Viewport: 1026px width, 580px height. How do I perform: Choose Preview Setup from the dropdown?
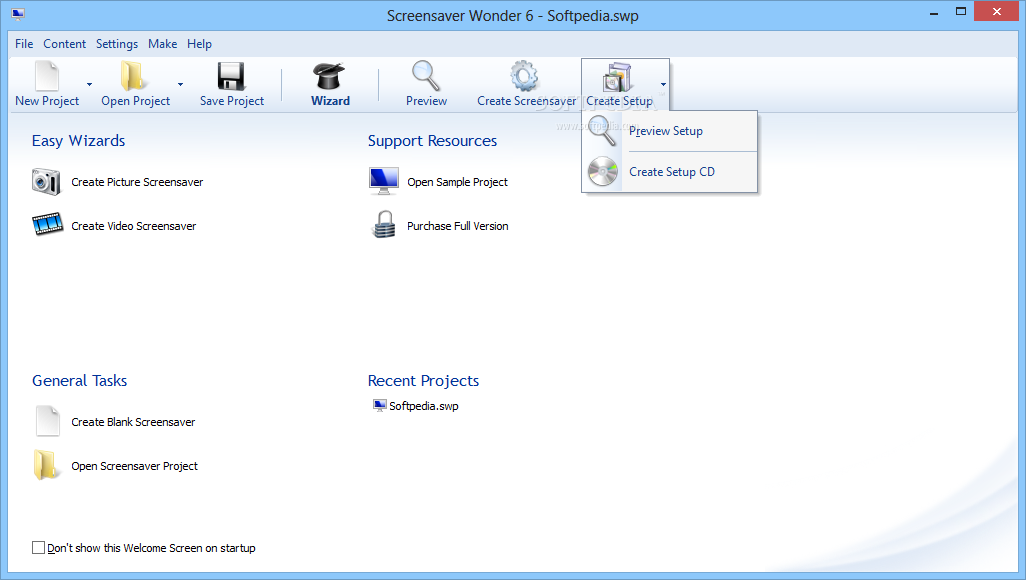click(669, 131)
